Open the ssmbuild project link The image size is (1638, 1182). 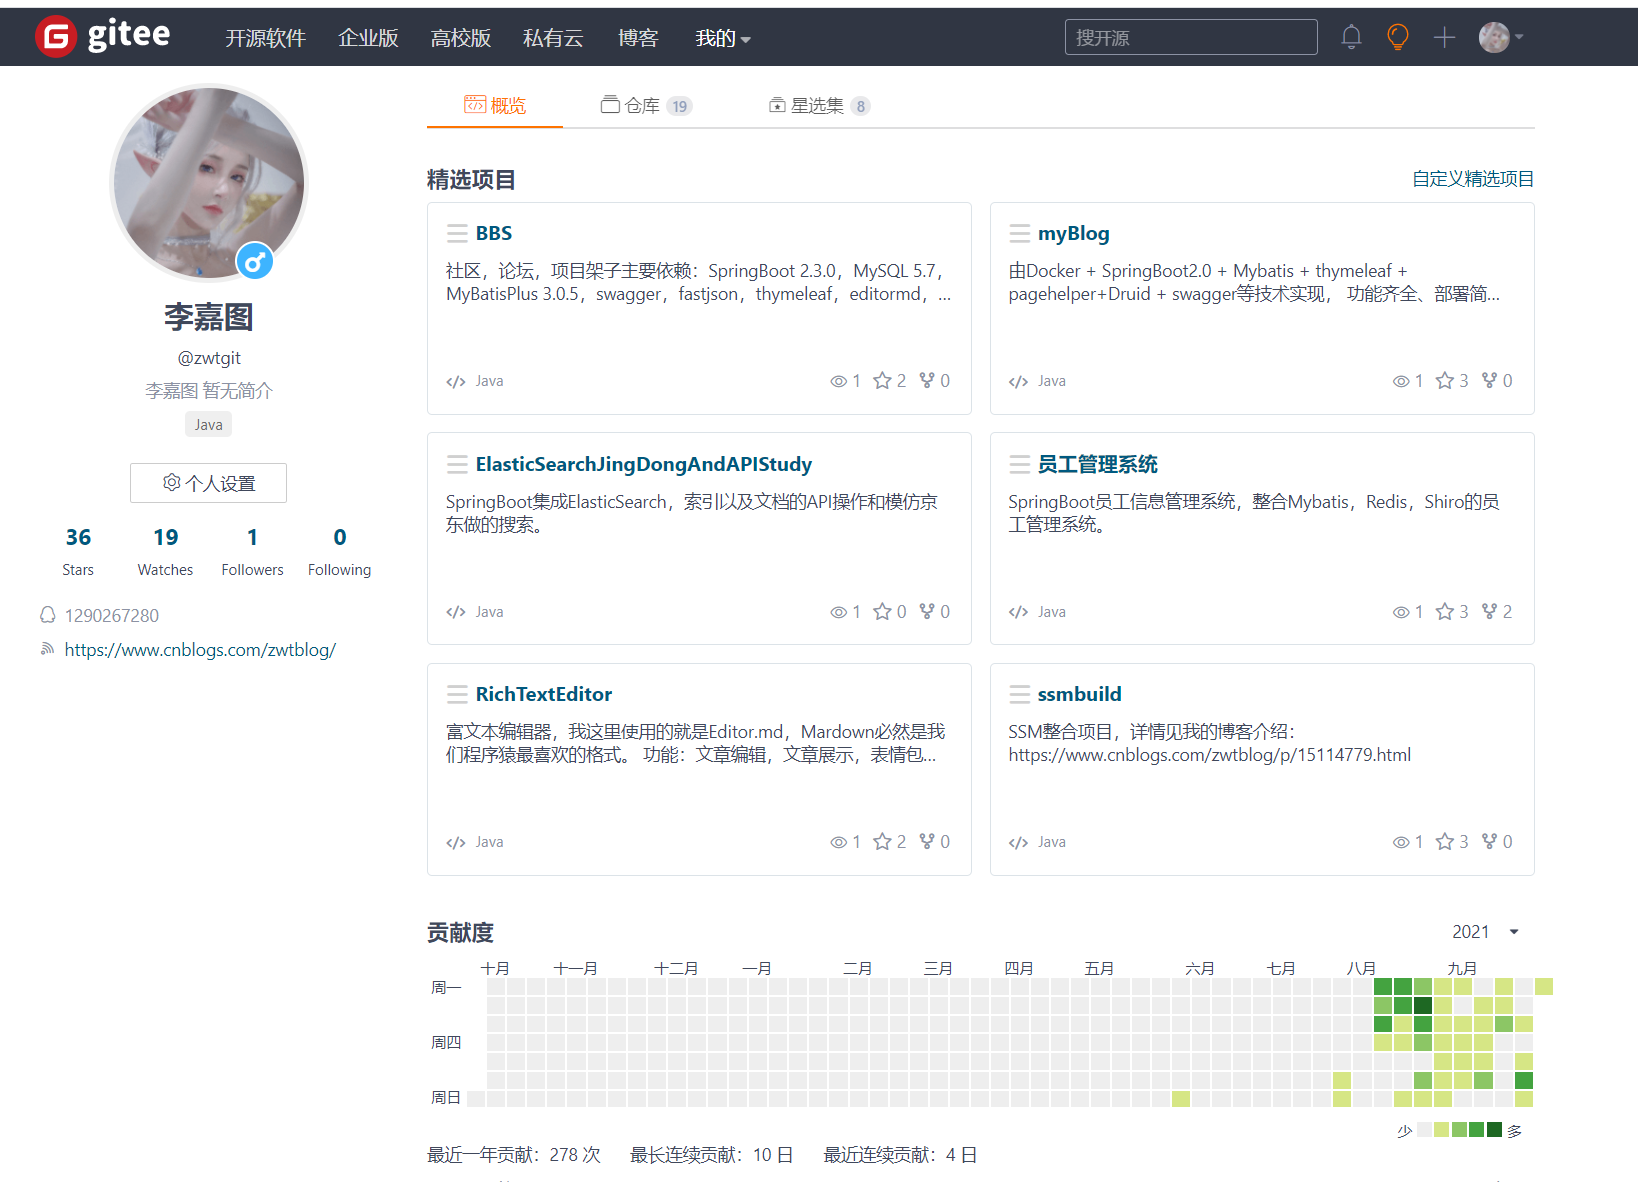click(x=1080, y=694)
